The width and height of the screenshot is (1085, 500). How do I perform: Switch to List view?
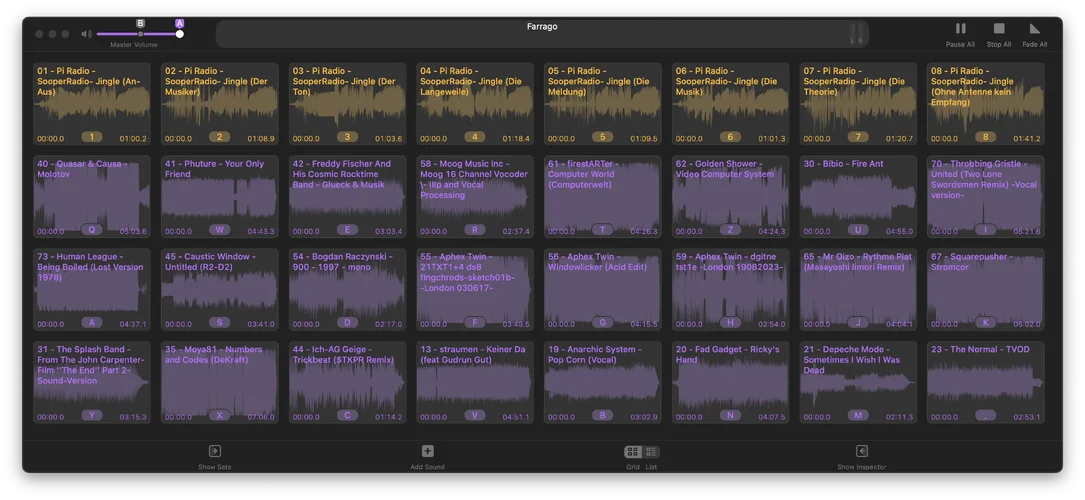pos(651,452)
